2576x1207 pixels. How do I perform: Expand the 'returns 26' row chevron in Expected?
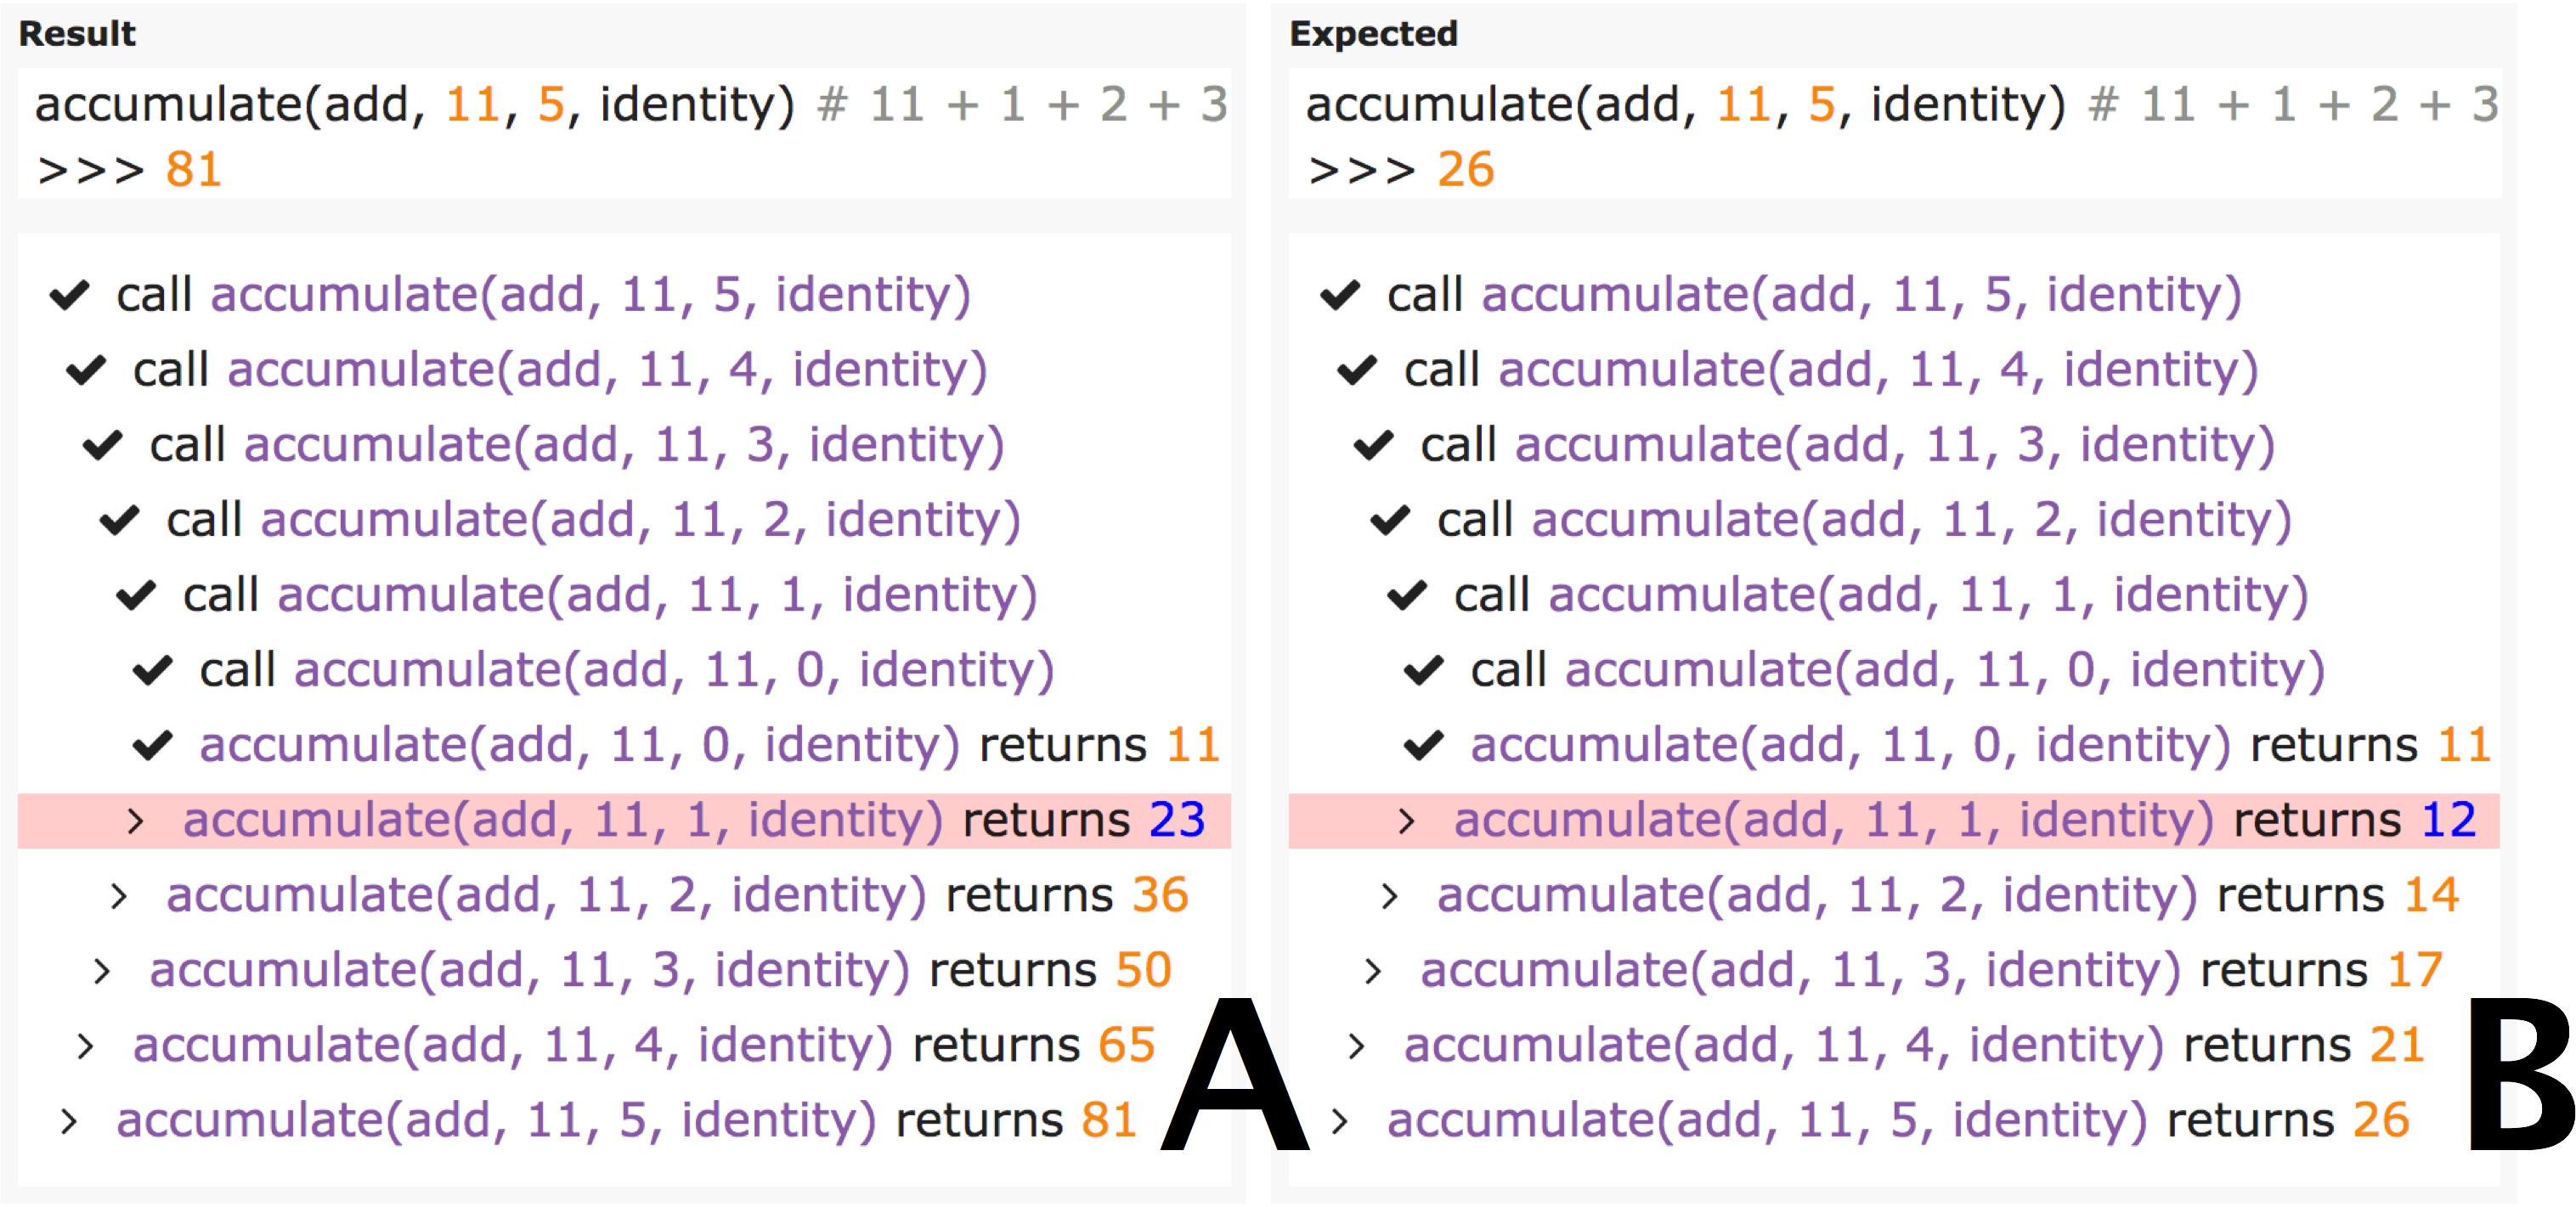(1340, 1121)
